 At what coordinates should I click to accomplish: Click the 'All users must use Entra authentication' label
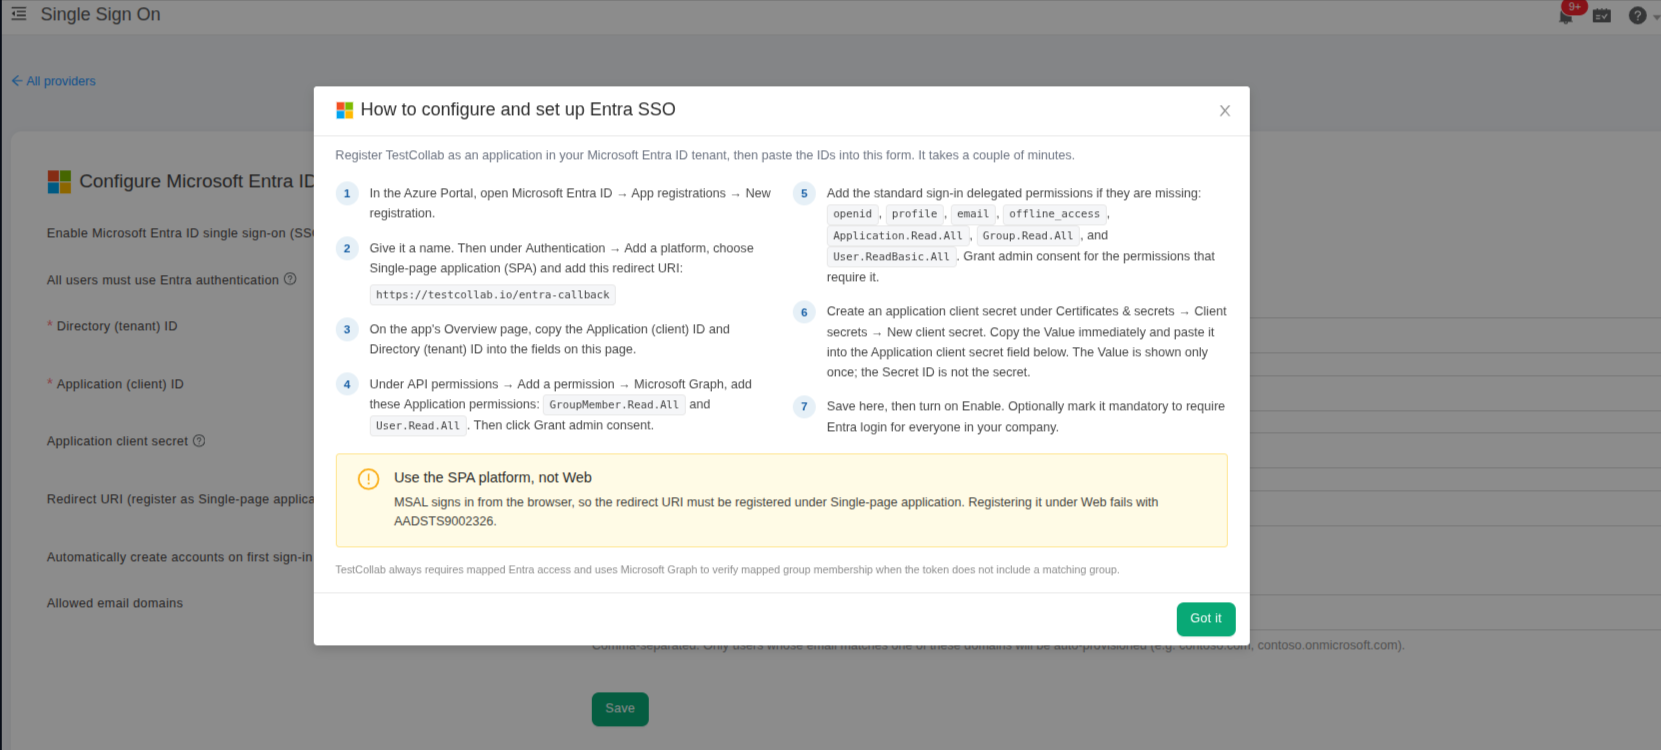coord(163,280)
